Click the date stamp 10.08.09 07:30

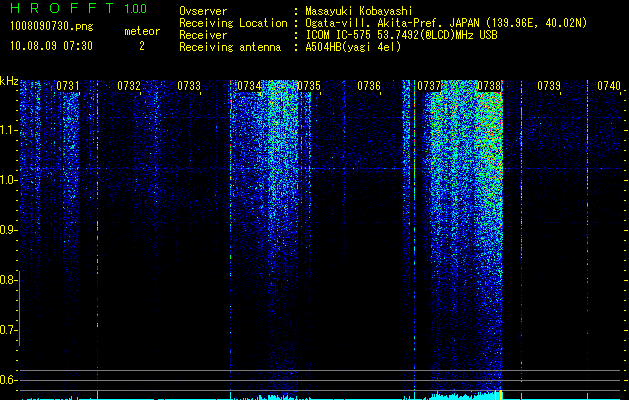(x=51, y=46)
